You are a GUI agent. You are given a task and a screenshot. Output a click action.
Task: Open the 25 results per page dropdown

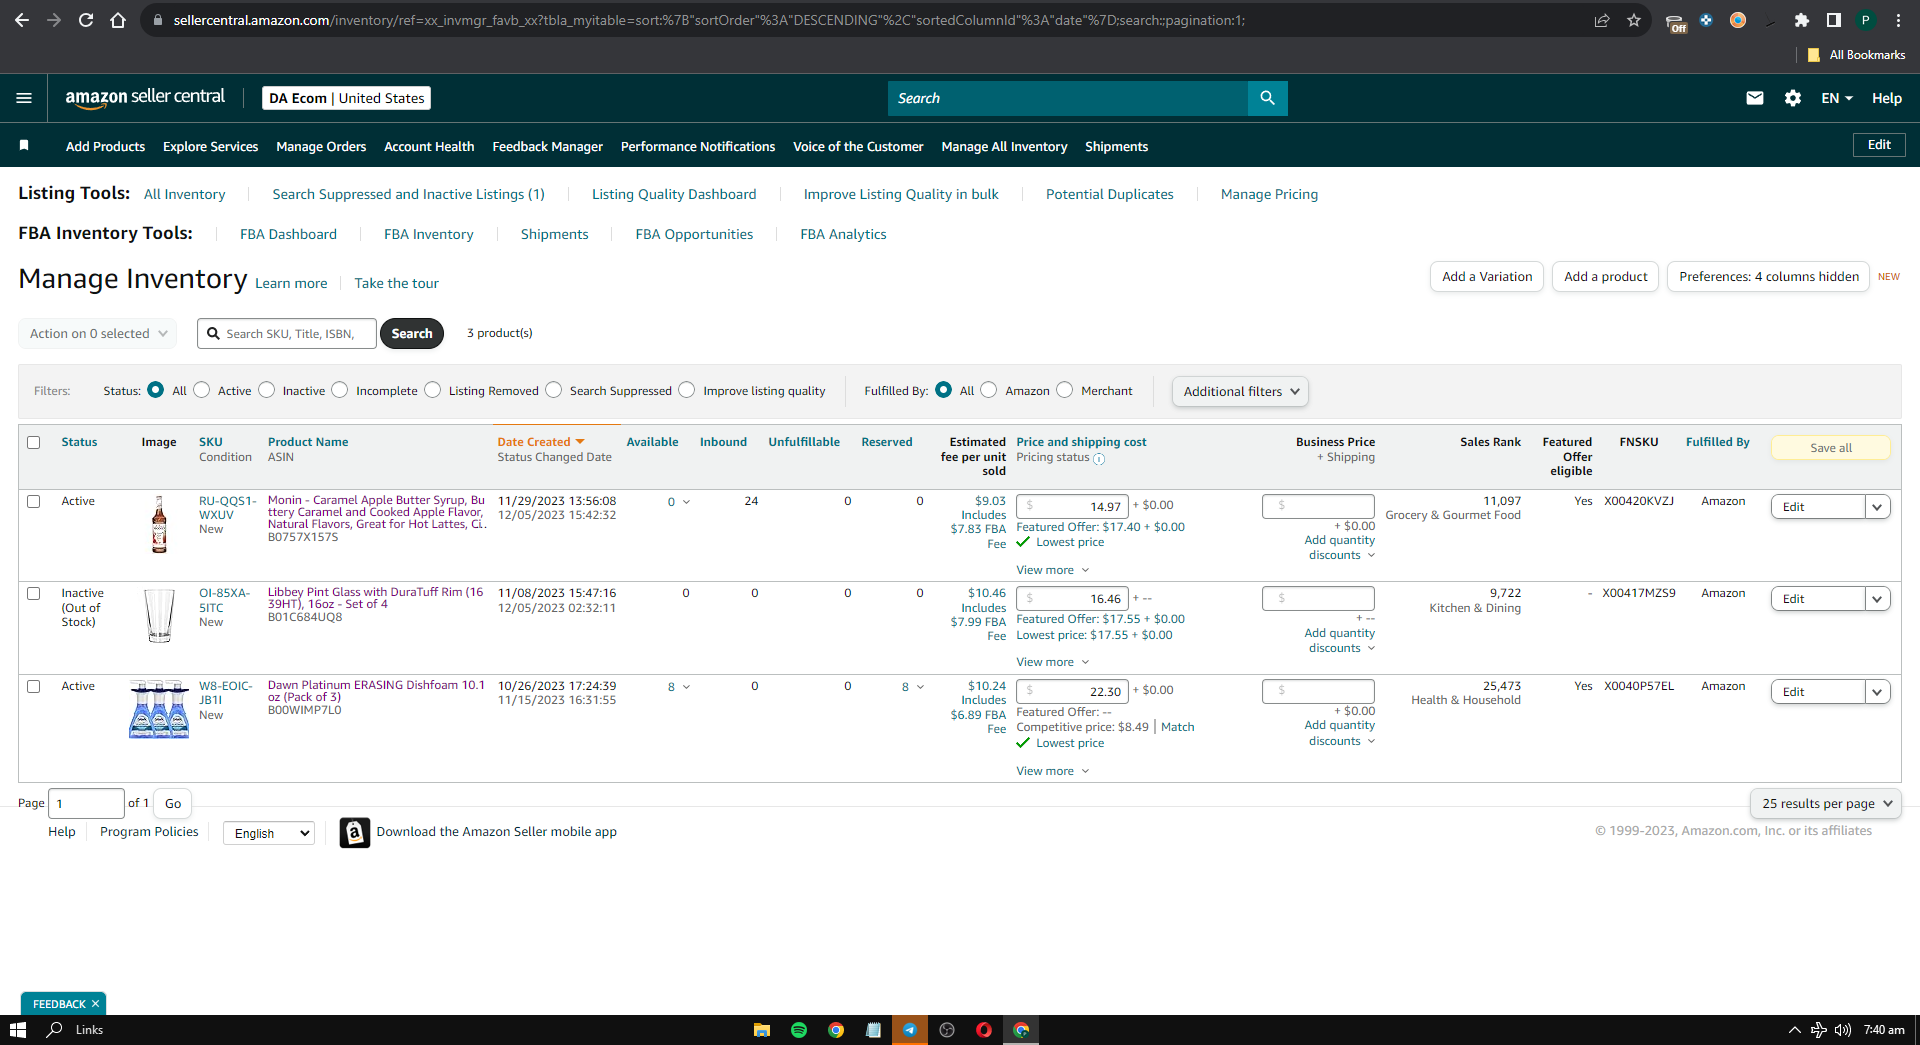click(1826, 803)
